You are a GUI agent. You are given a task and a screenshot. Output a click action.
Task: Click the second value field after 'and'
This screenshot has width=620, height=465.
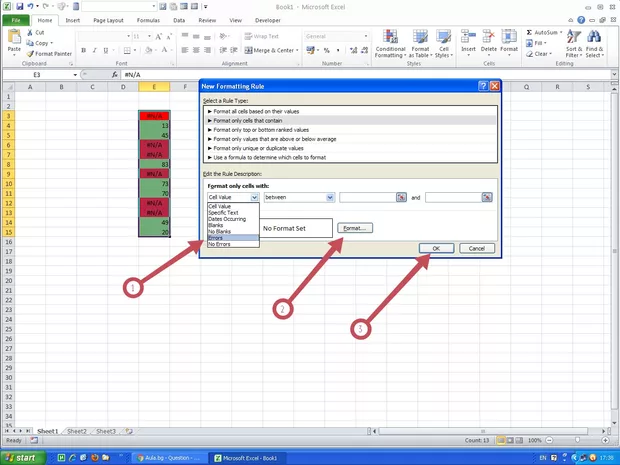pos(454,197)
